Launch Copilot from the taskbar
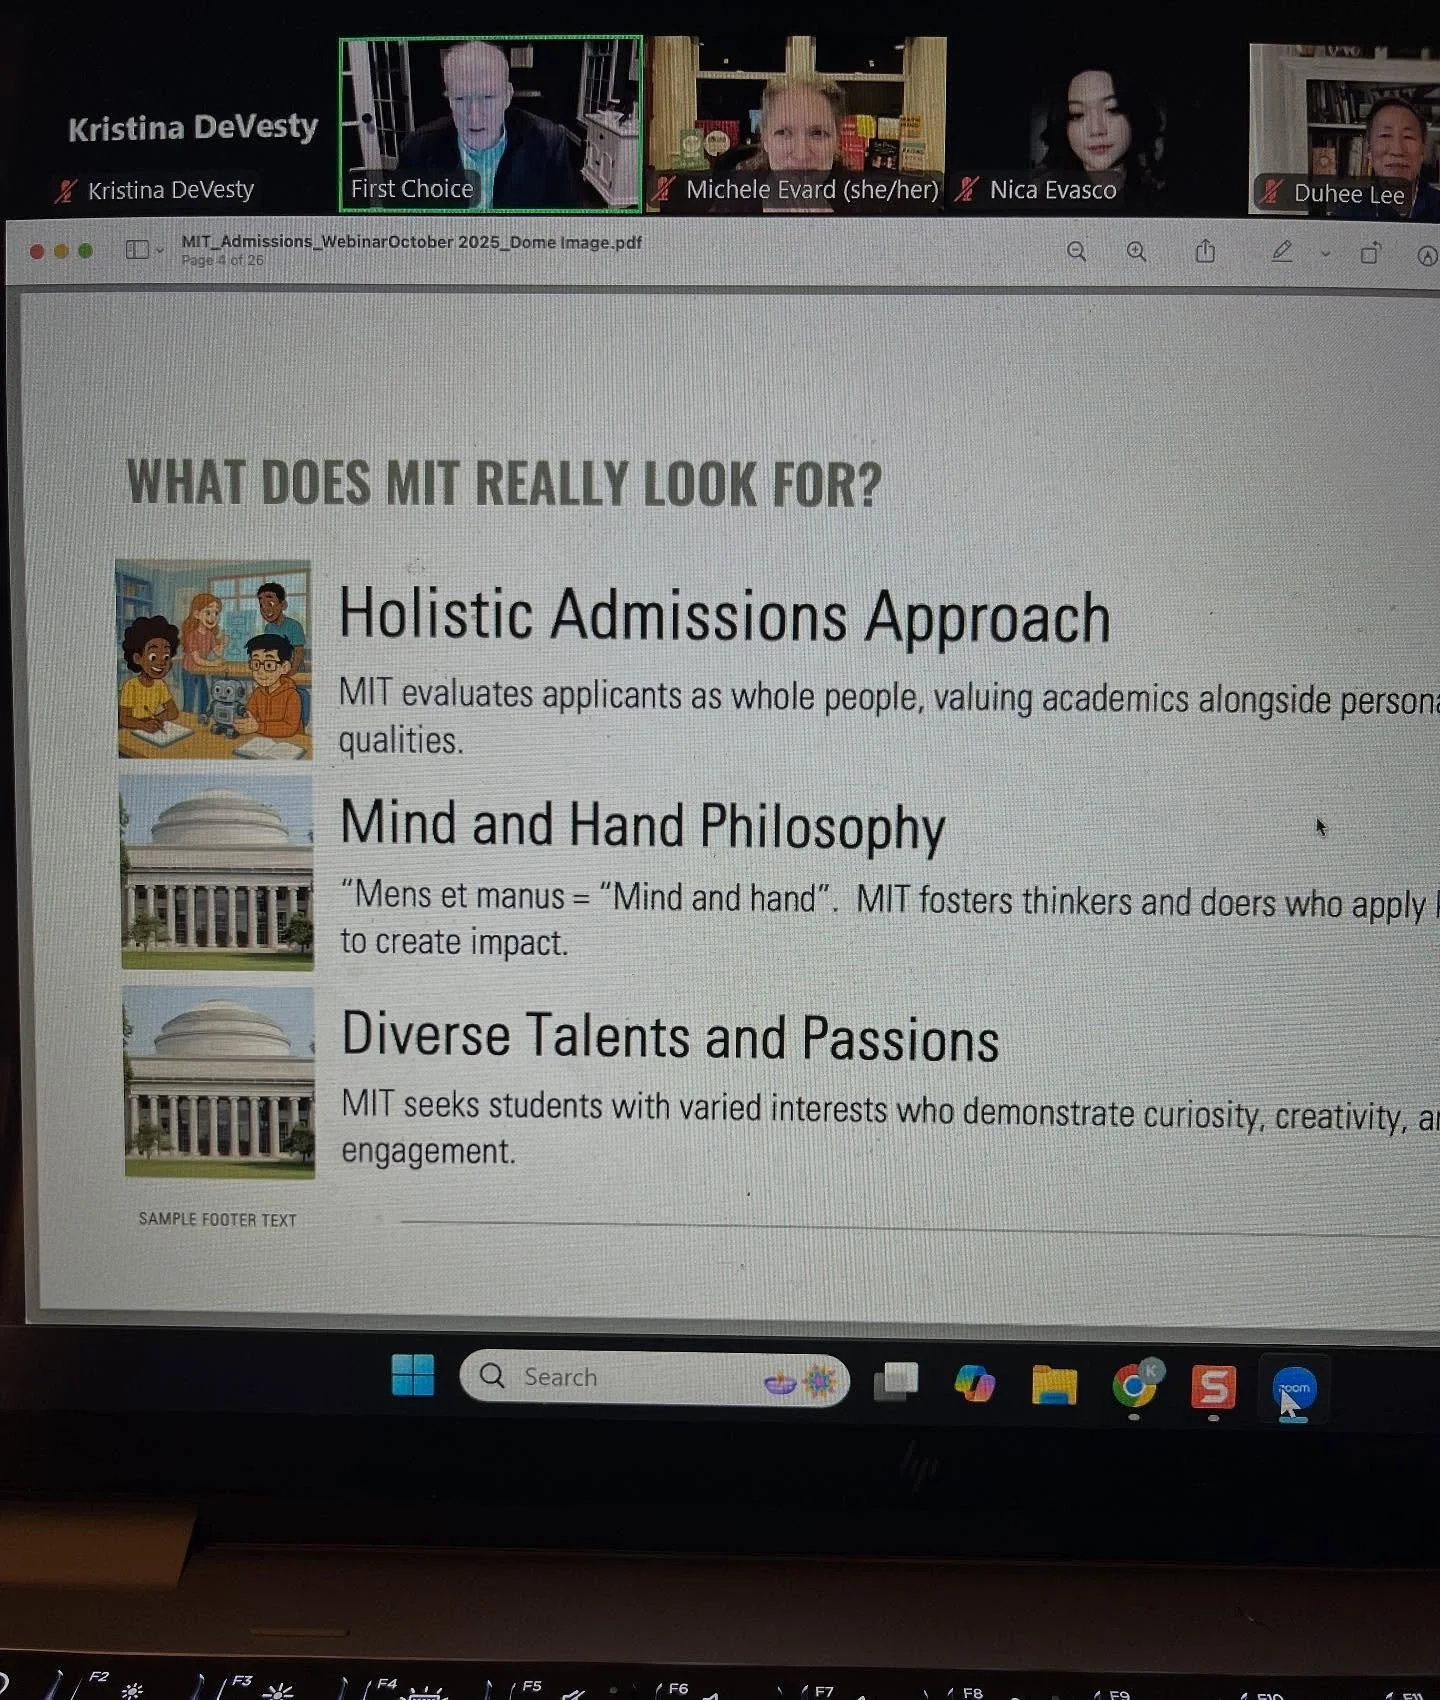 tap(974, 1384)
